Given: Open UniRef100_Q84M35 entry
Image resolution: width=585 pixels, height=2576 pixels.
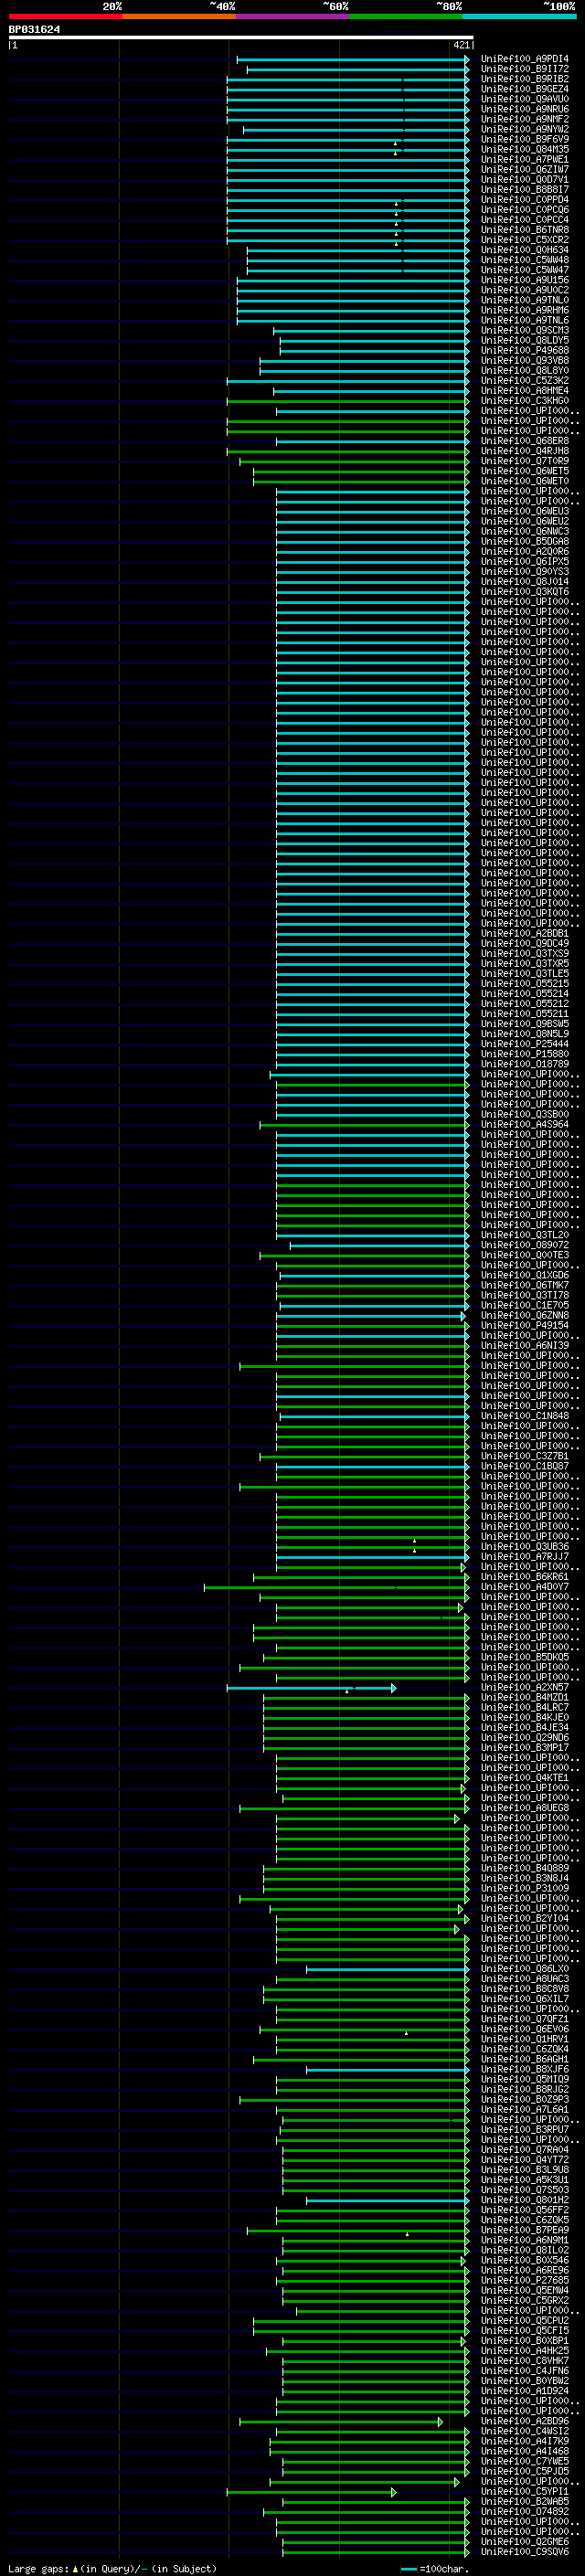Looking at the screenshot, I should coord(524,149).
